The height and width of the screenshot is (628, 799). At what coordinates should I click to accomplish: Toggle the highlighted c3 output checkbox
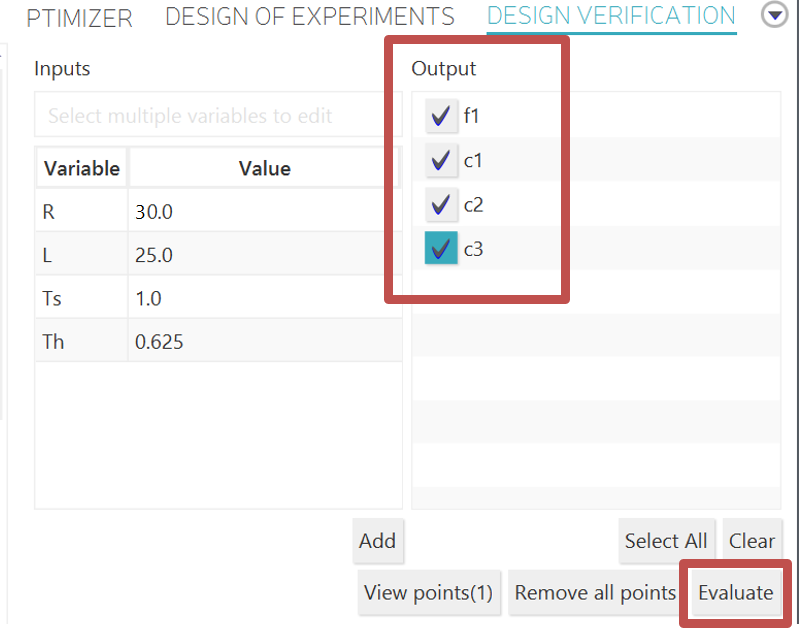[441, 248]
